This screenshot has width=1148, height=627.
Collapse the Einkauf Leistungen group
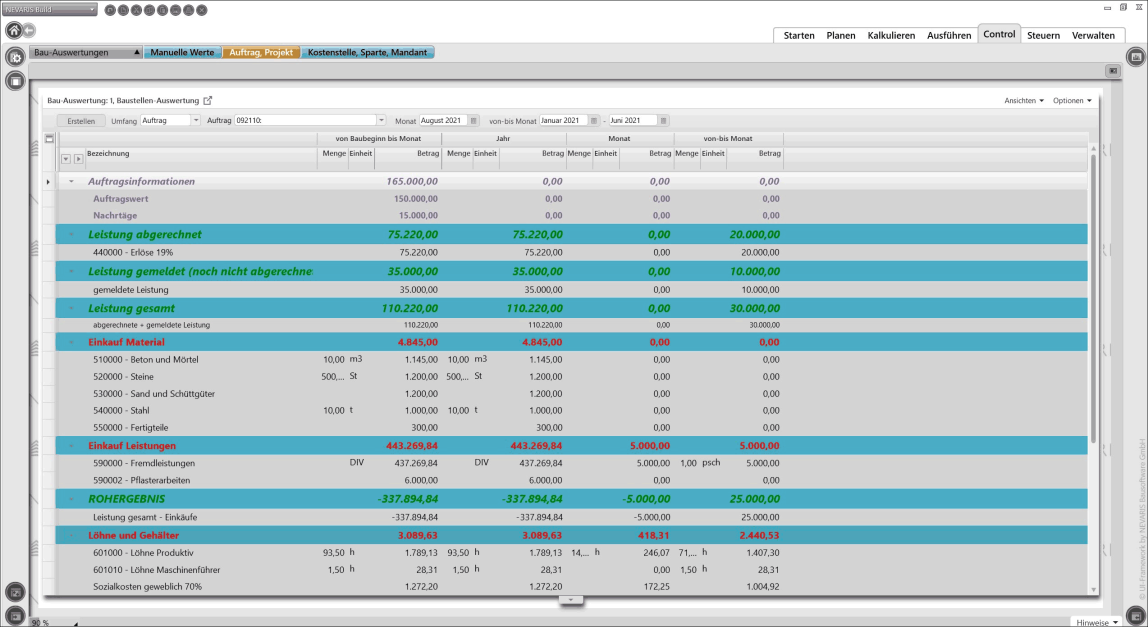72,445
